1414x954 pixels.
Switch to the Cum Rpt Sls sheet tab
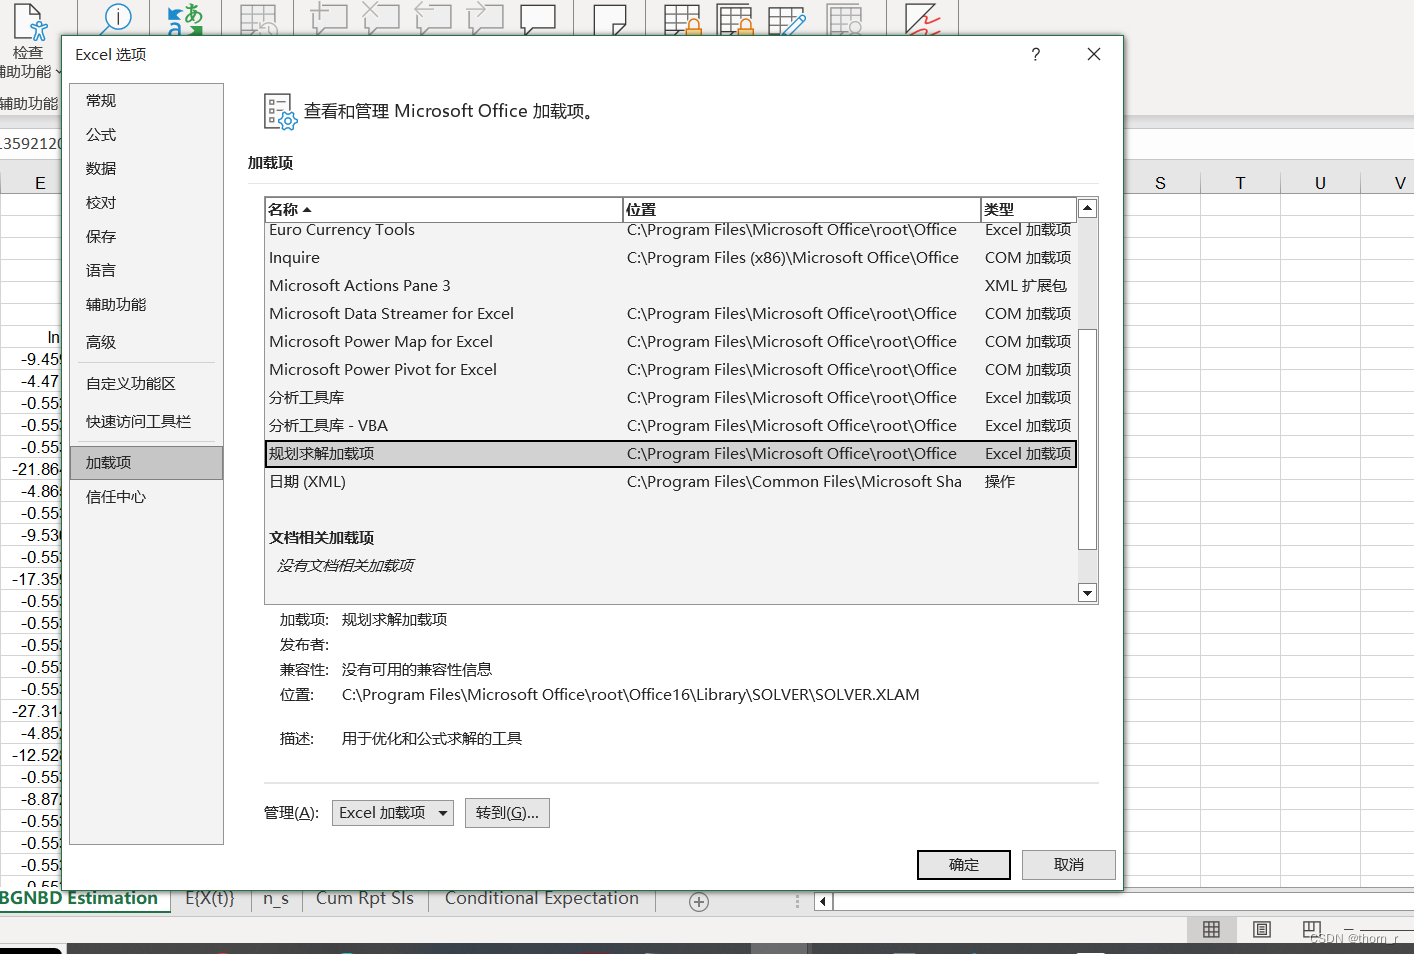(x=365, y=898)
